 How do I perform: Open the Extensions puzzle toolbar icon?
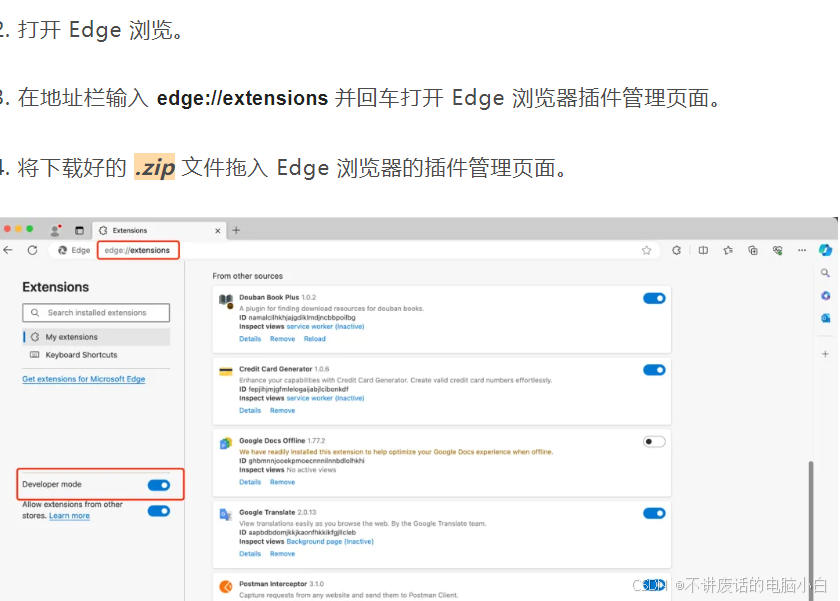coord(677,250)
